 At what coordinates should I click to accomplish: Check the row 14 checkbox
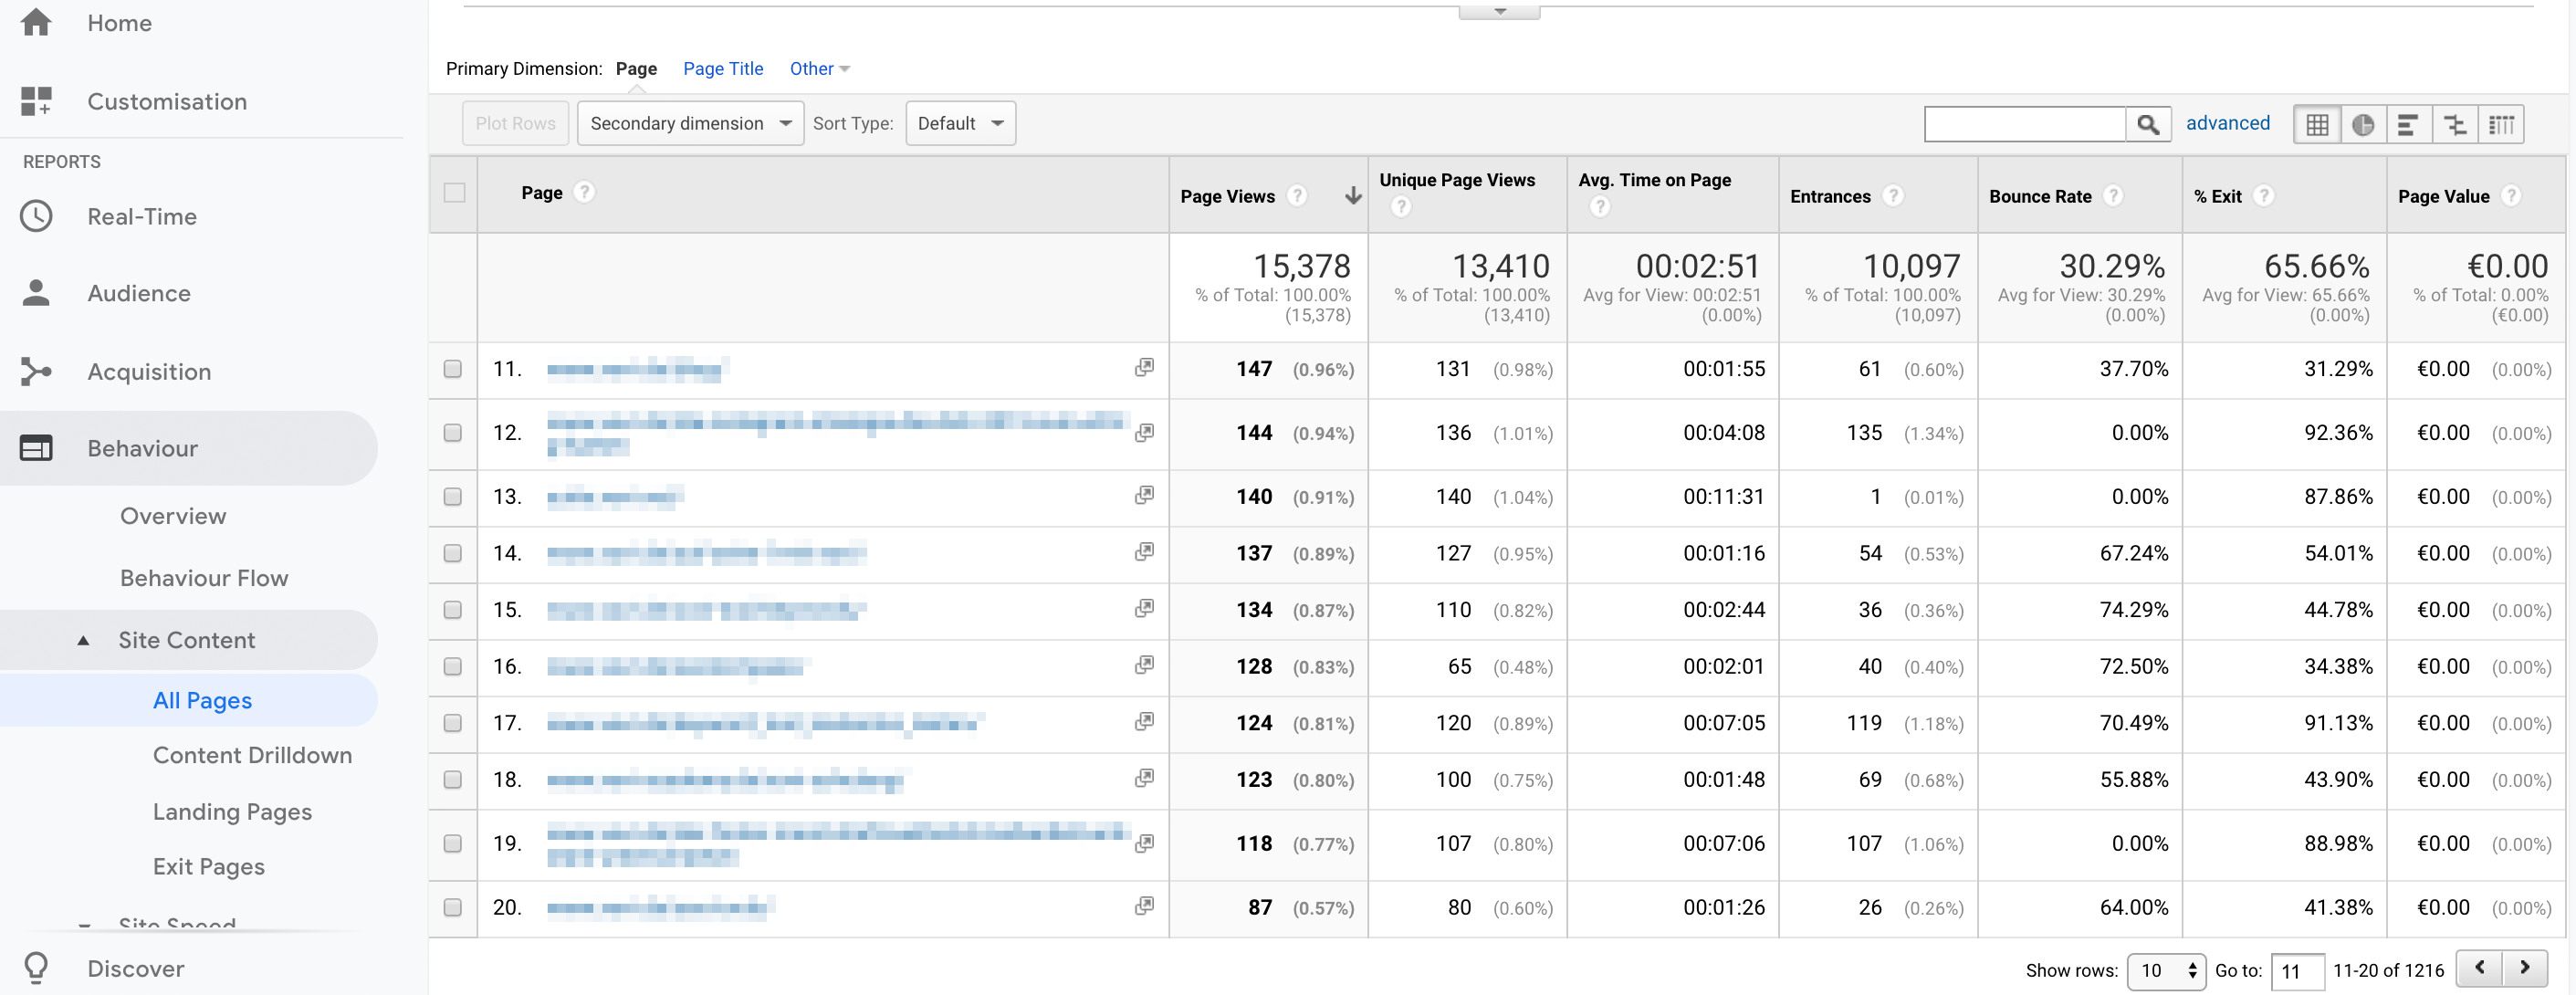[x=453, y=554]
